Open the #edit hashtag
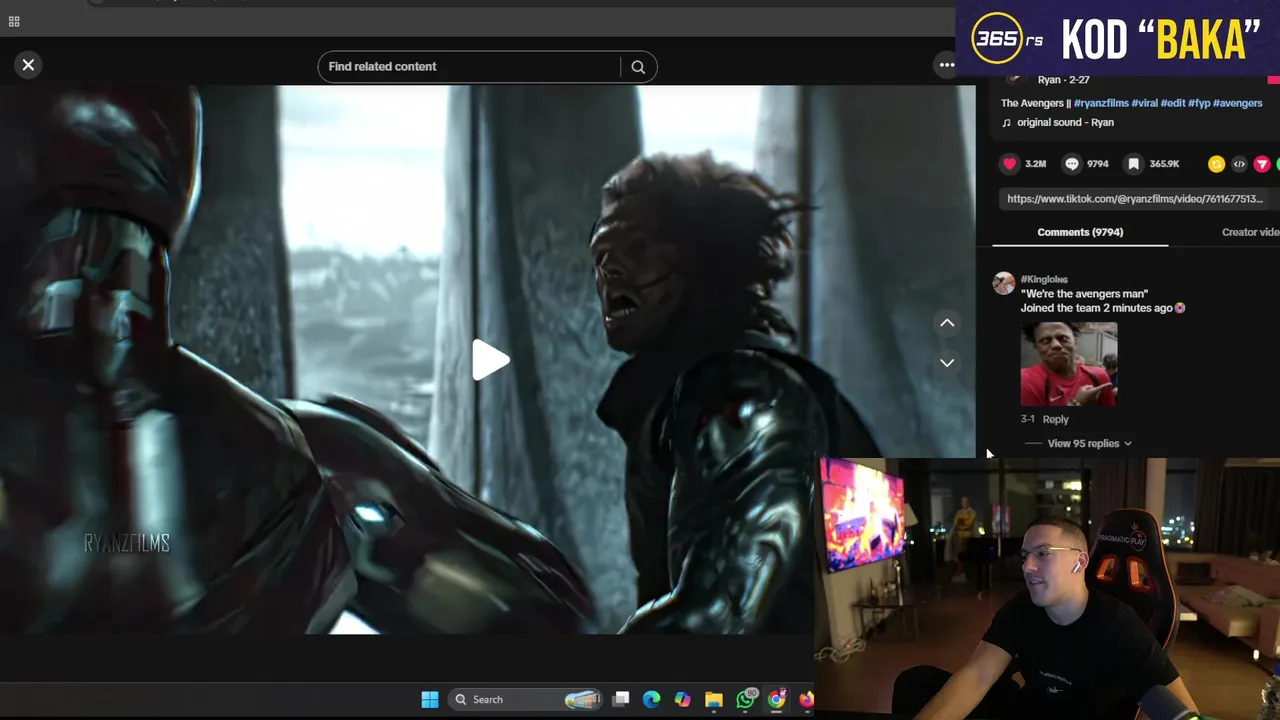The width and height of the screenshot is (1280, 720). 1172,103
